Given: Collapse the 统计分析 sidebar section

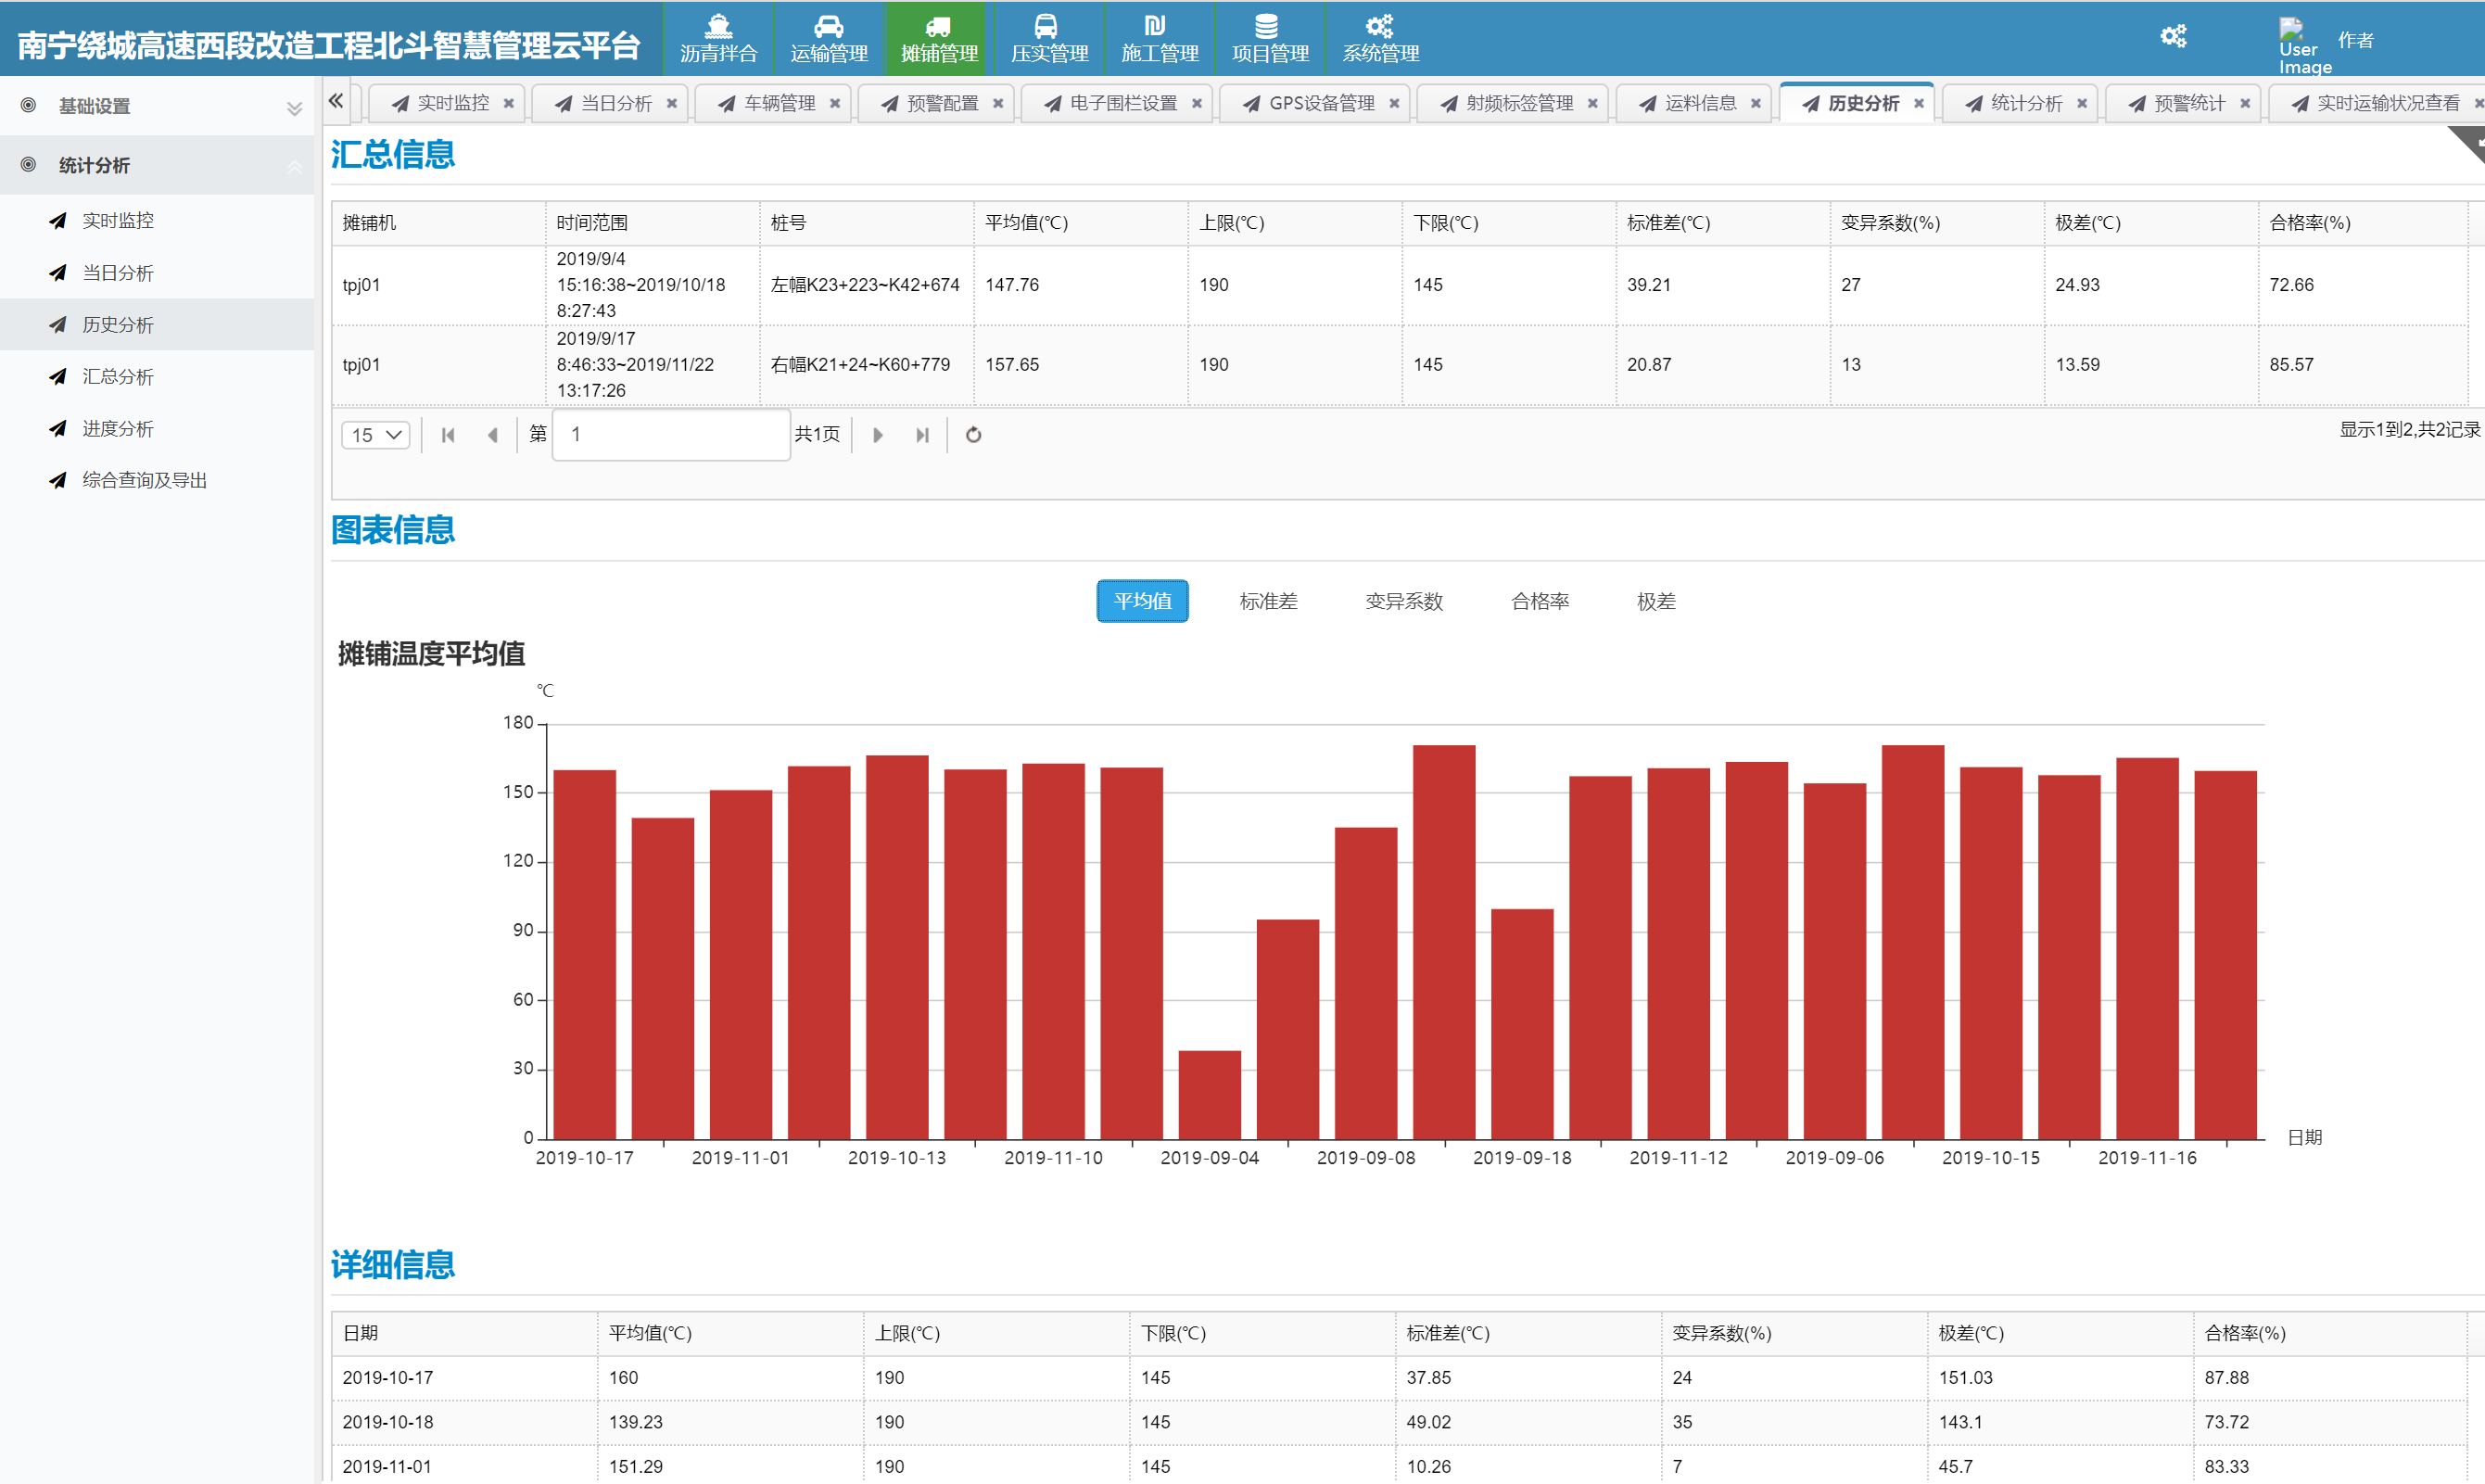Looking at the screenshot, I should pyautogui.click(x=157, y=165).
